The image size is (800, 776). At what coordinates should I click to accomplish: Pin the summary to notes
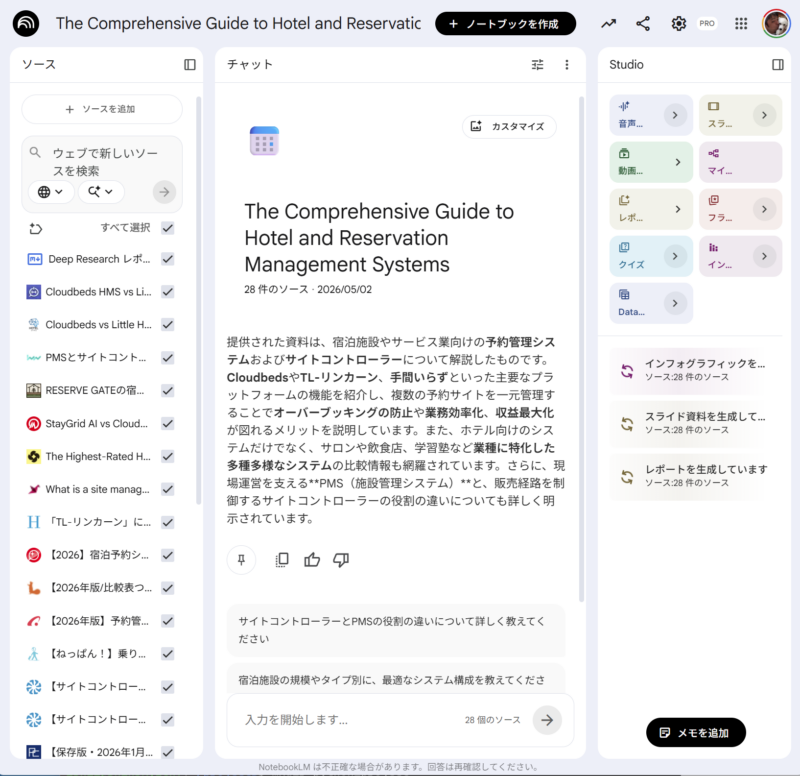click(x=241, y=560)
